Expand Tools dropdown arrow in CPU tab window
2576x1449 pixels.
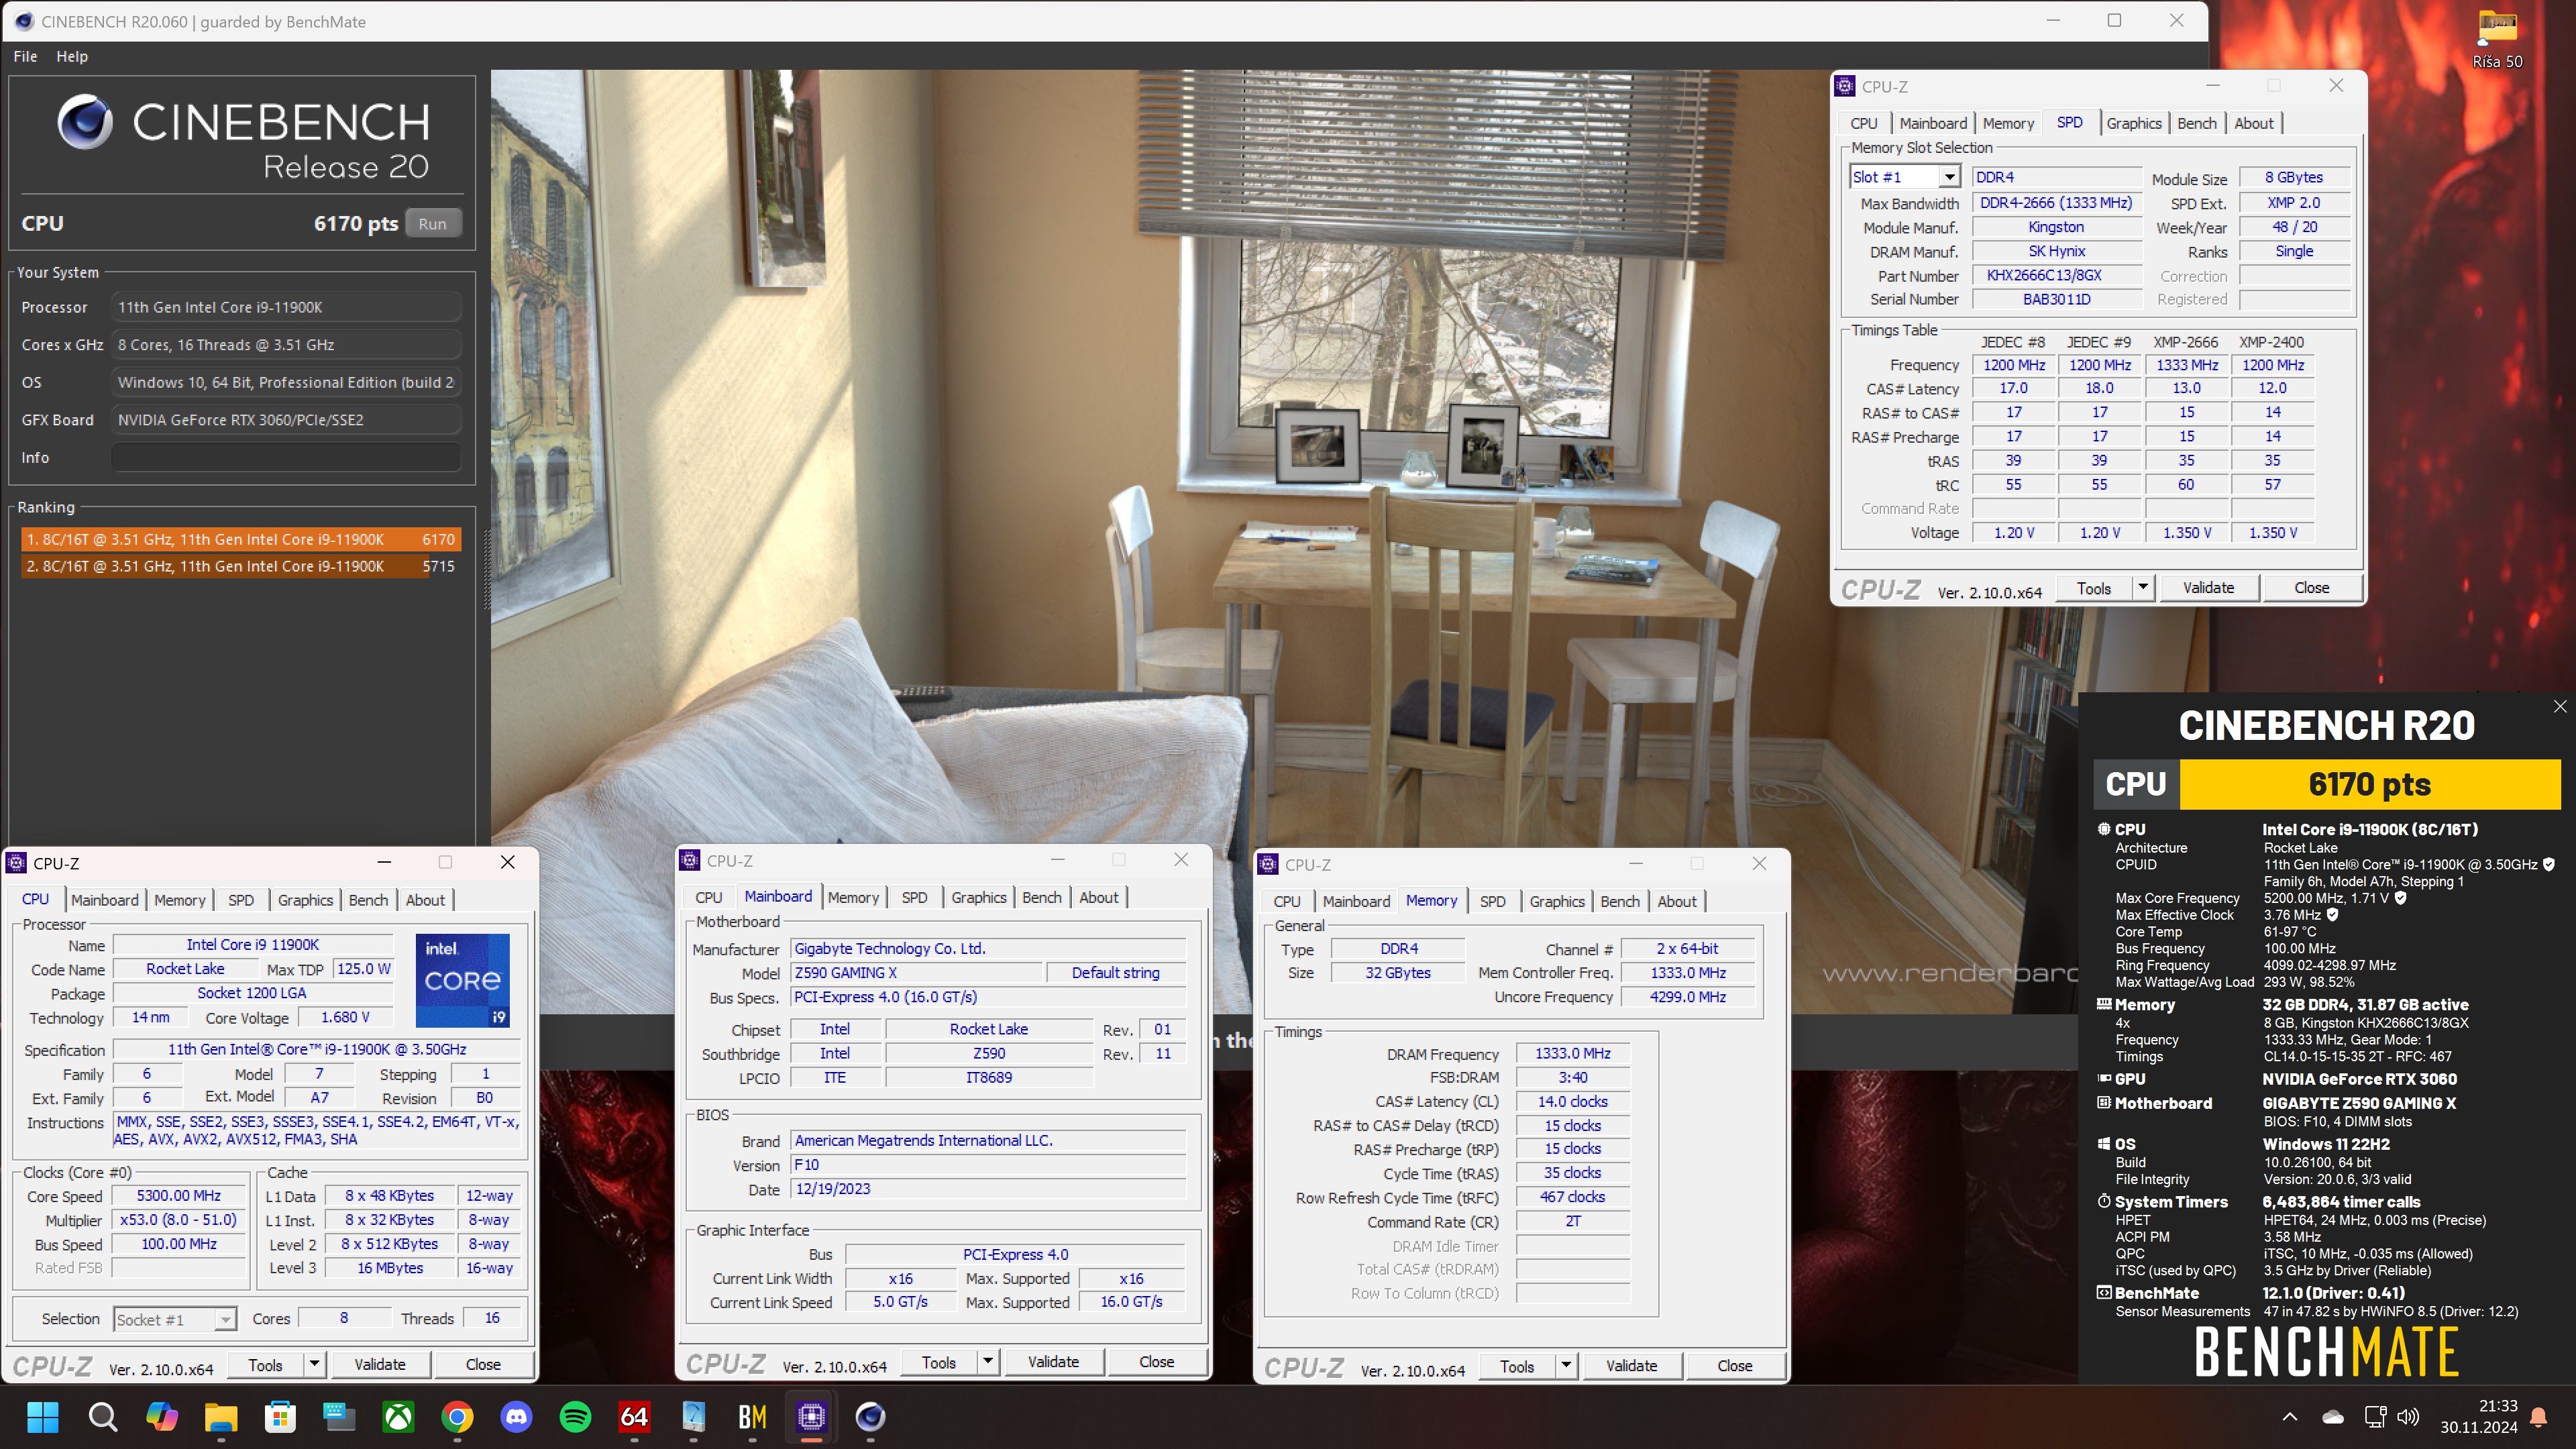coord(314,1364)
